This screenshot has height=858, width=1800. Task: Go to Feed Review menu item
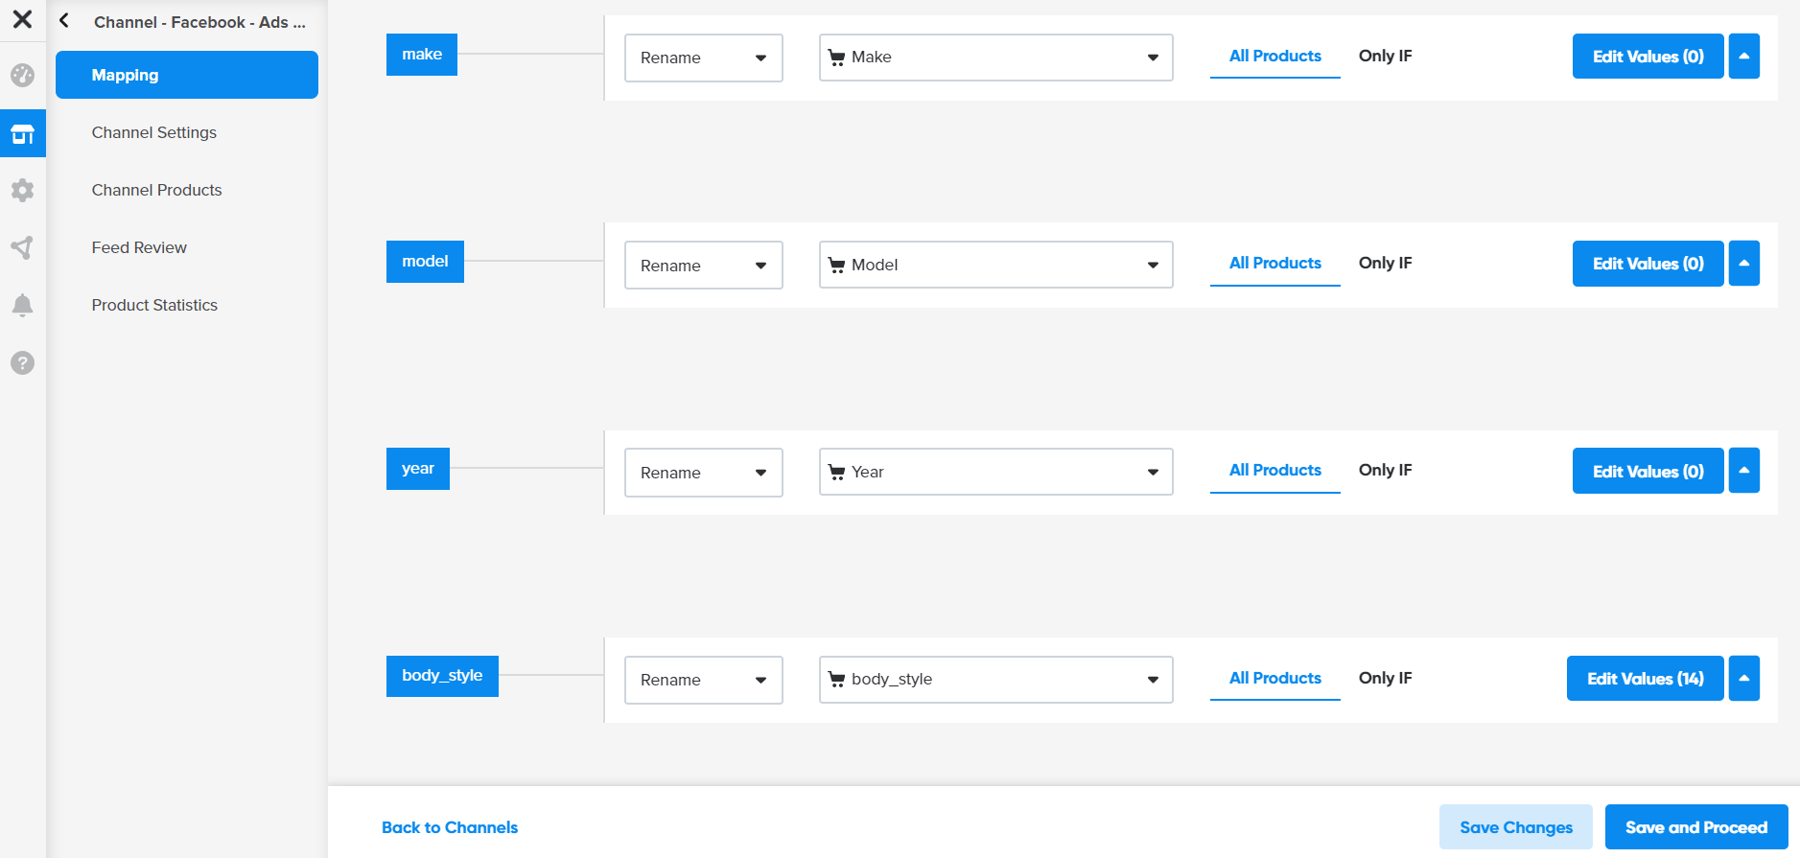[x=139, y=247]
